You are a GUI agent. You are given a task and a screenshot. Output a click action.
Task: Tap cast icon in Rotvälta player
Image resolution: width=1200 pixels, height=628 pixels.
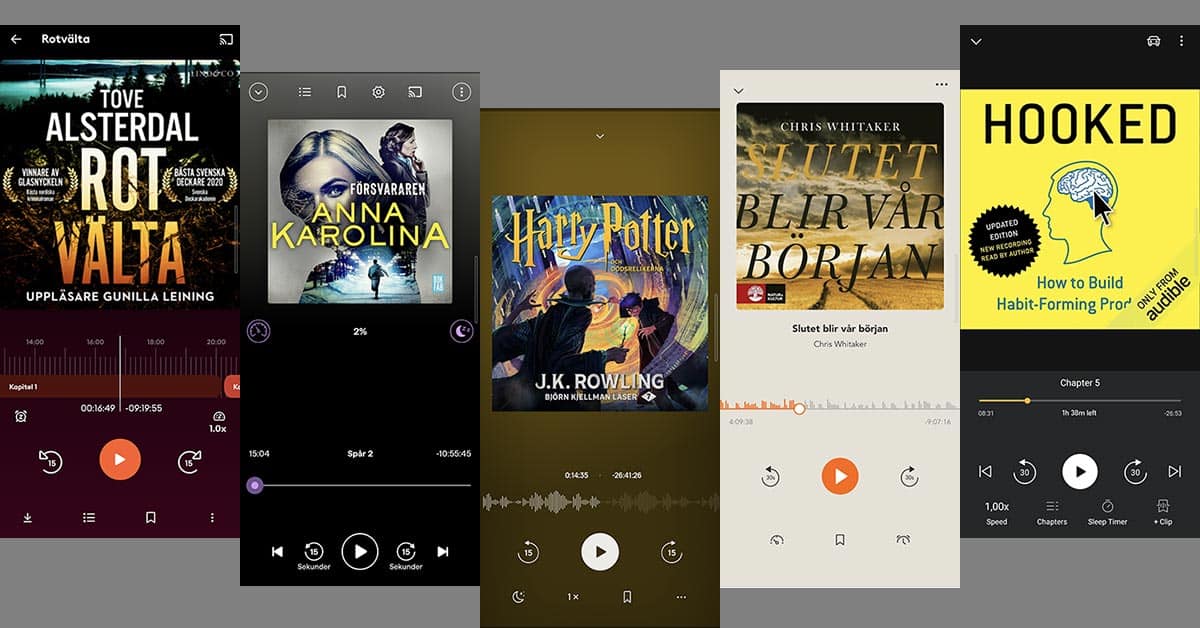(226, 39)
